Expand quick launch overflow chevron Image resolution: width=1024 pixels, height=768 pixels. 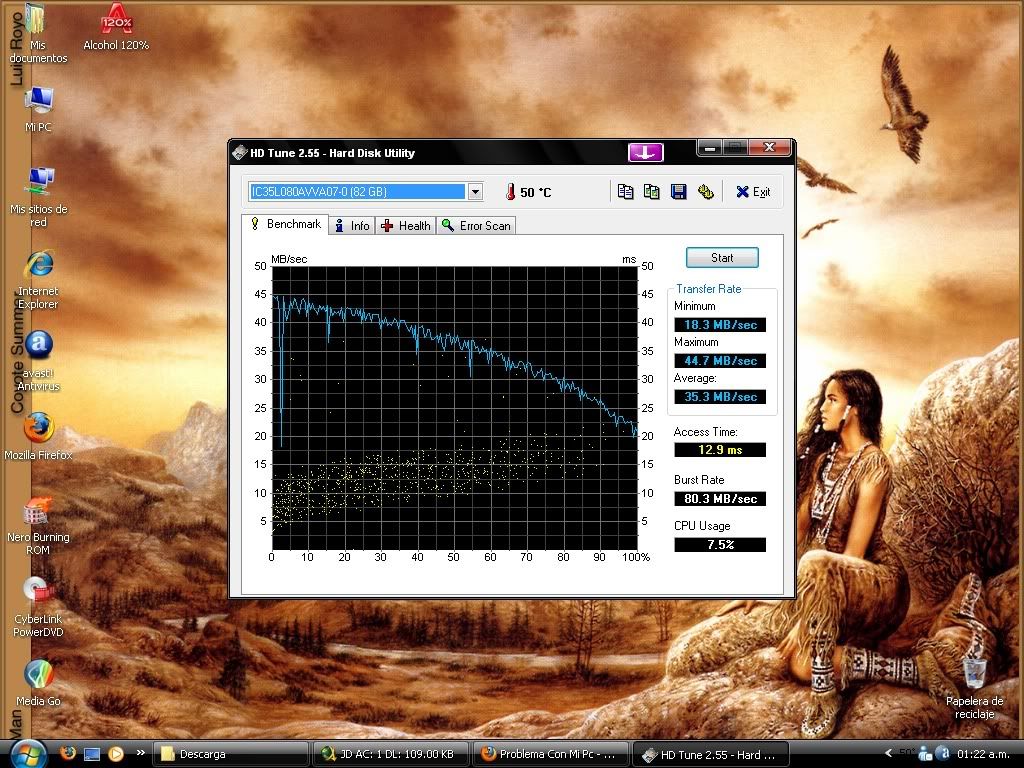pyautogui.click(x=140, y=753)
